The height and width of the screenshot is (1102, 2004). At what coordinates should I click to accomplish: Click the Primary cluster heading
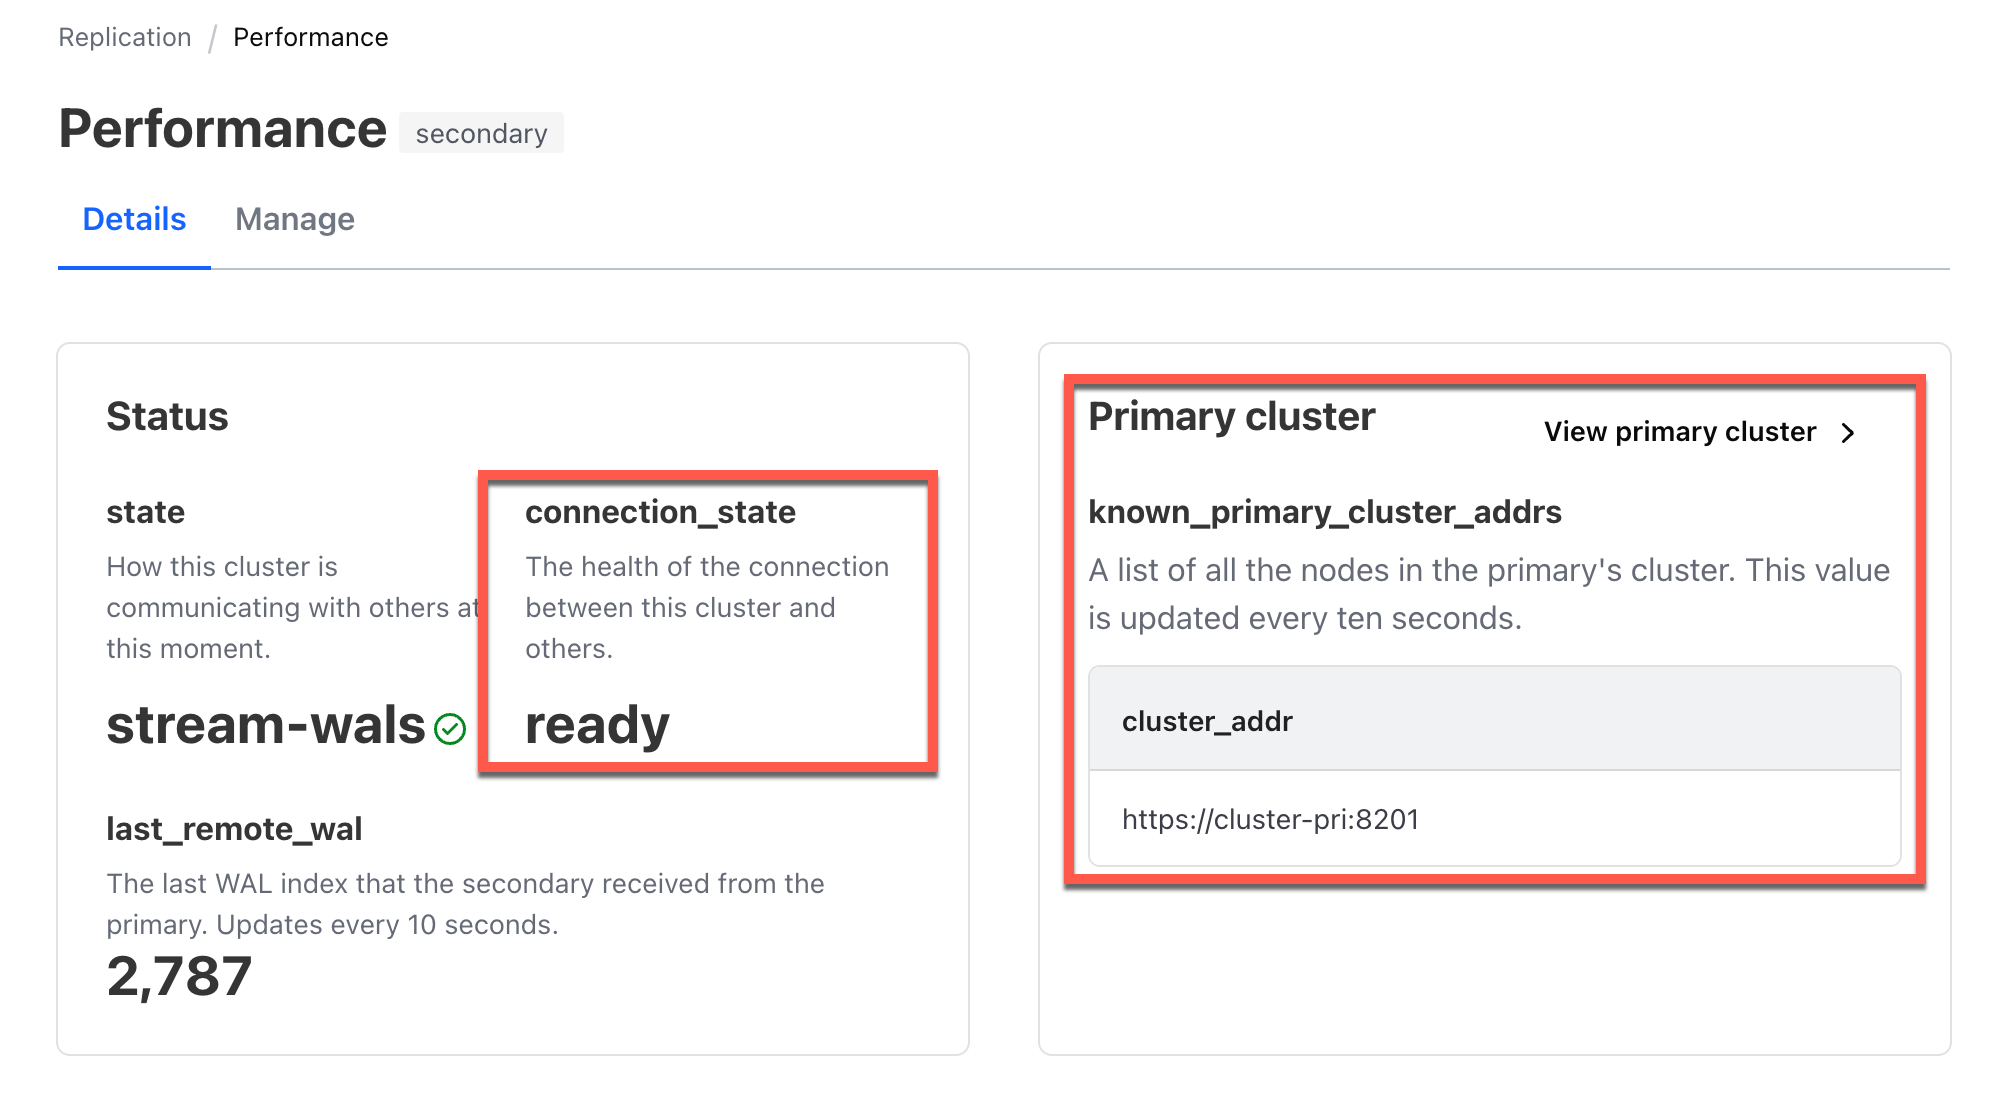1231,416
